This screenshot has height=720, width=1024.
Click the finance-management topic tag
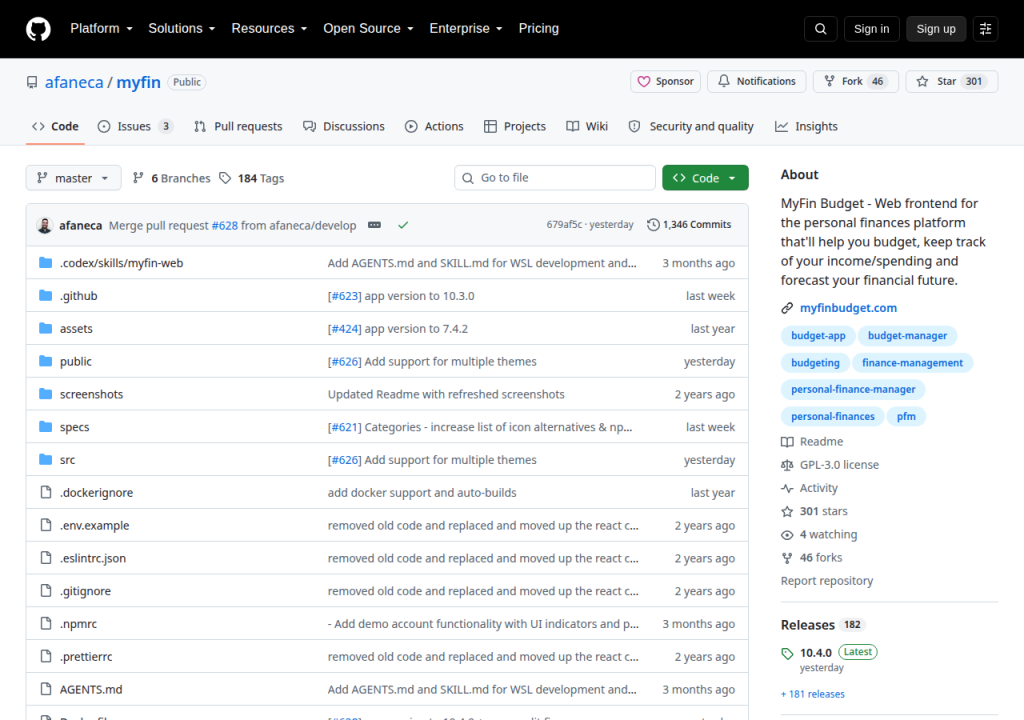pos(912,363)
